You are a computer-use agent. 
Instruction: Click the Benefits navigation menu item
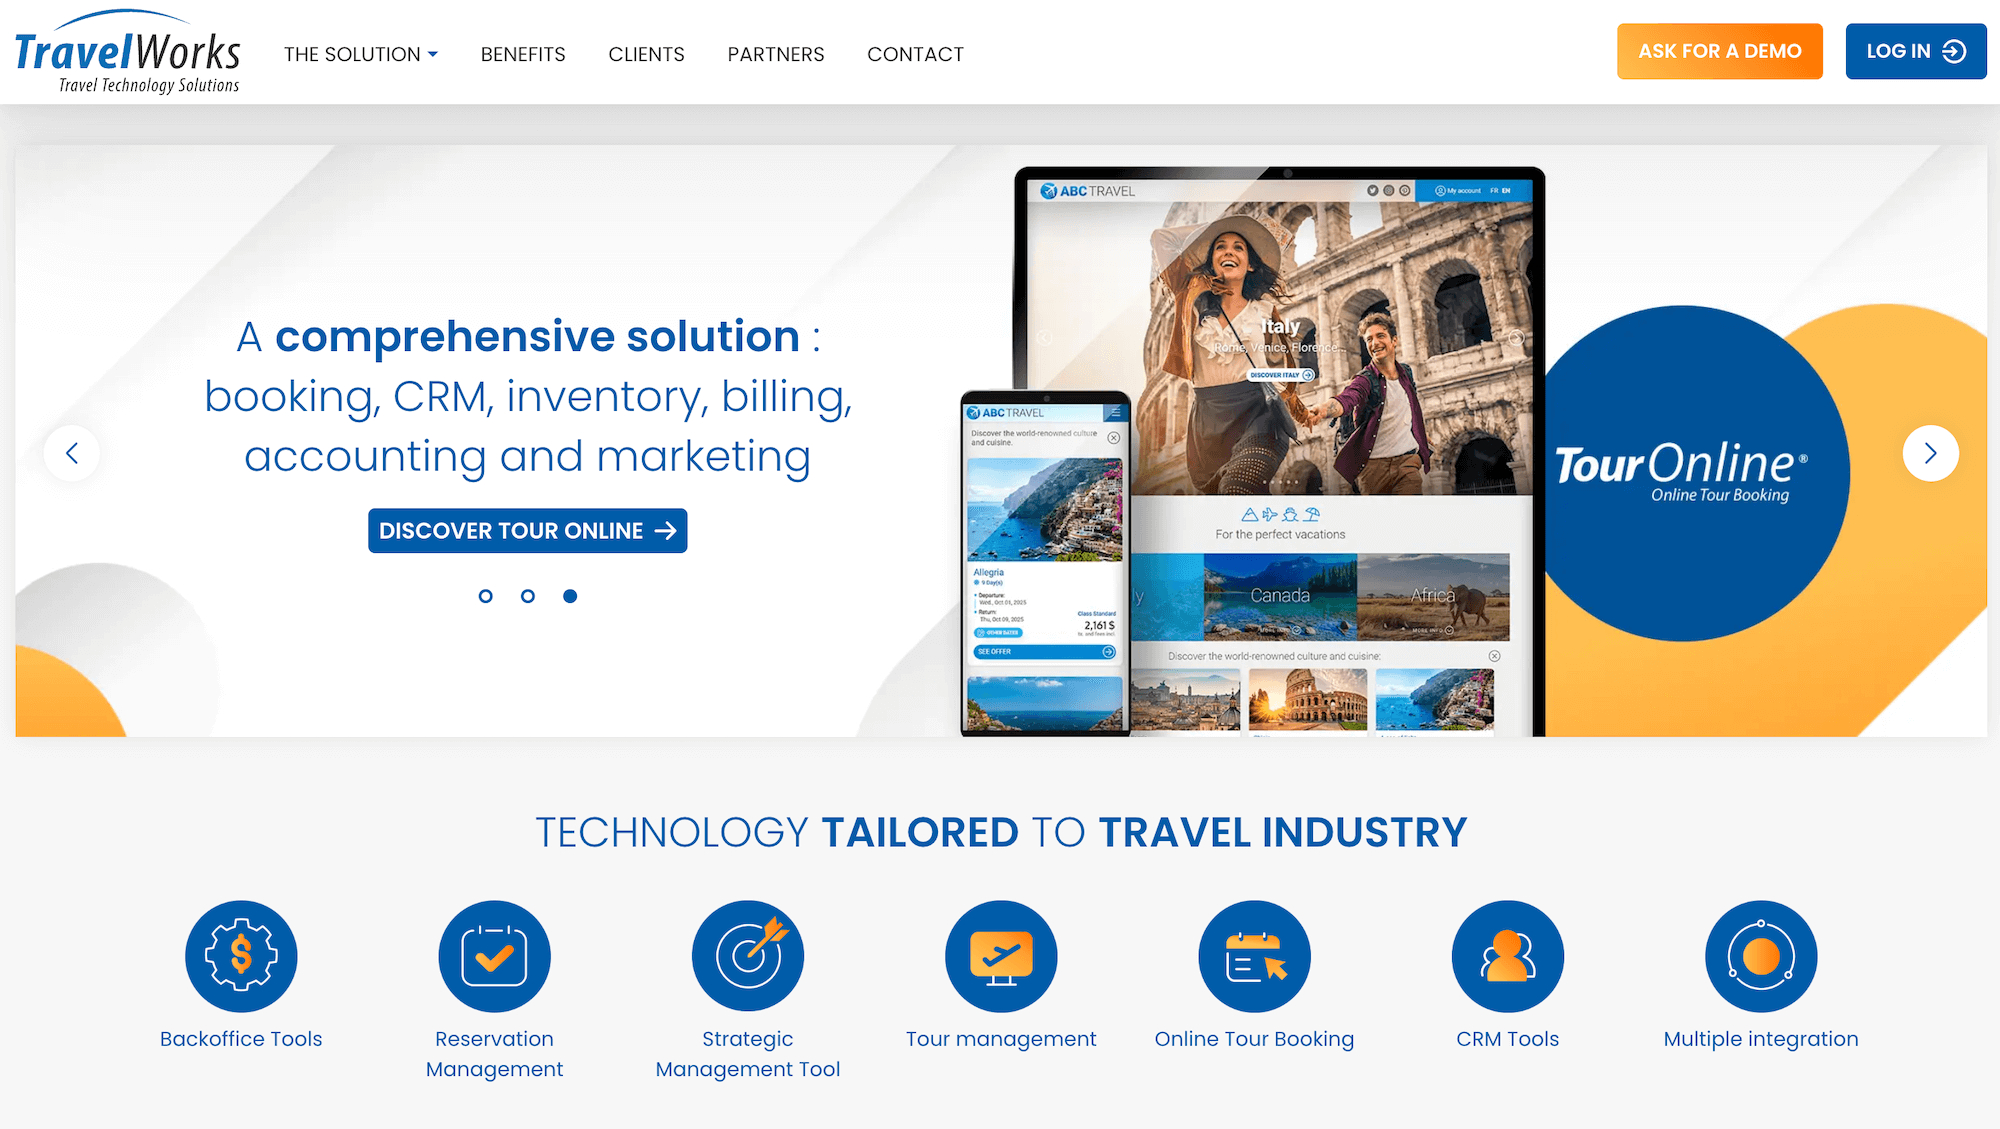click(523, 55)
